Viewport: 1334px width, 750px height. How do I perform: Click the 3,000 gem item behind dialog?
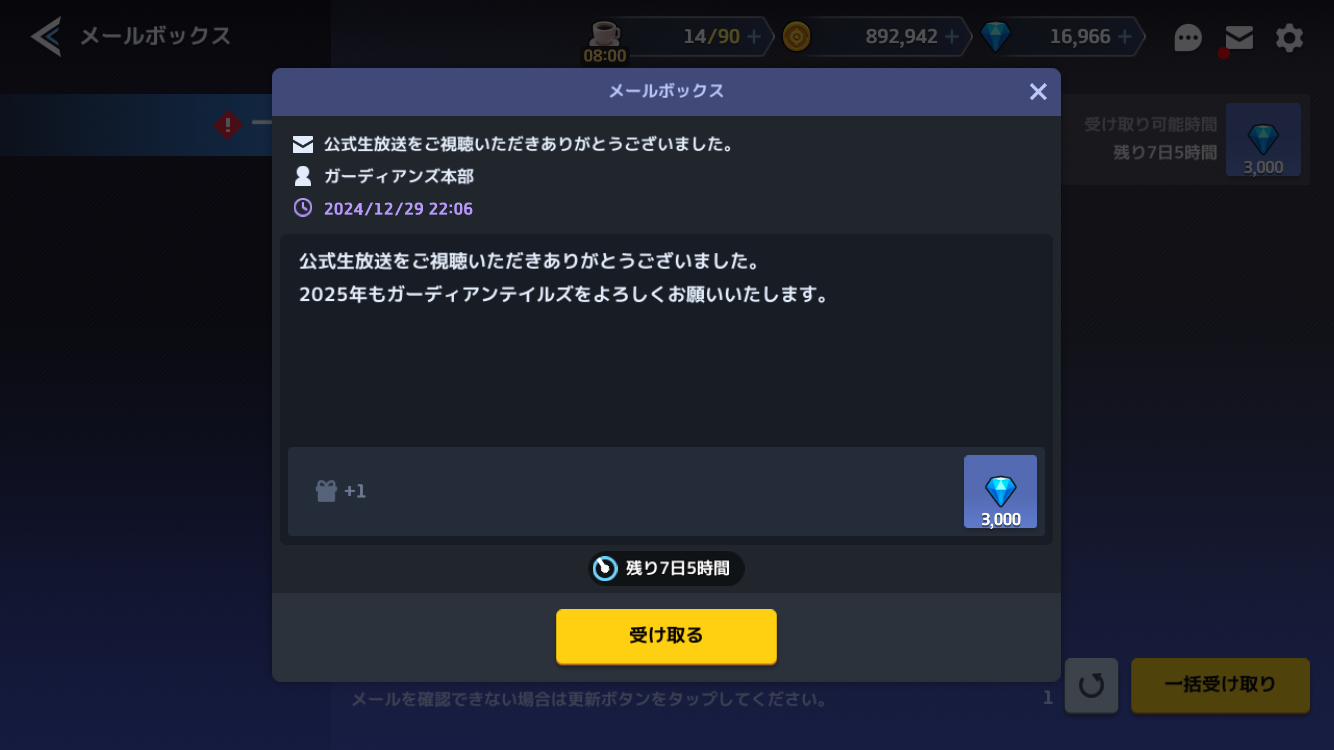[x=1263, y=140]
